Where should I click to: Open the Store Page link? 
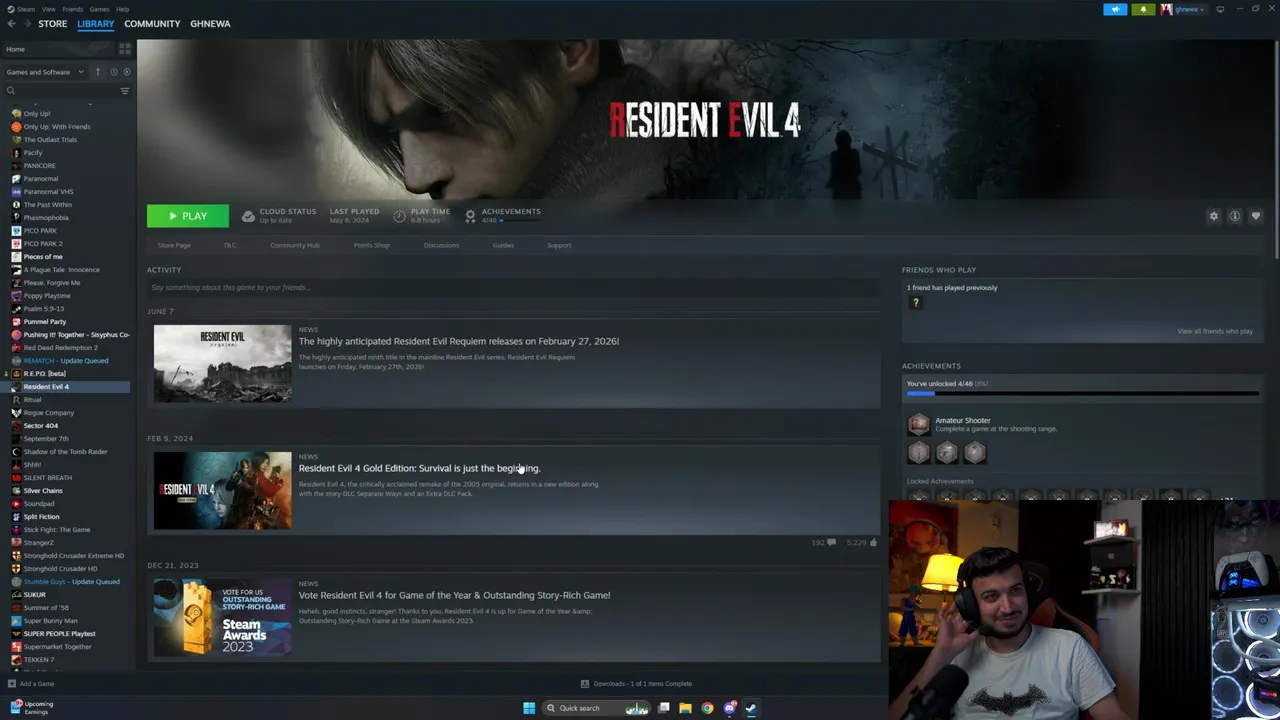point(173,245)
